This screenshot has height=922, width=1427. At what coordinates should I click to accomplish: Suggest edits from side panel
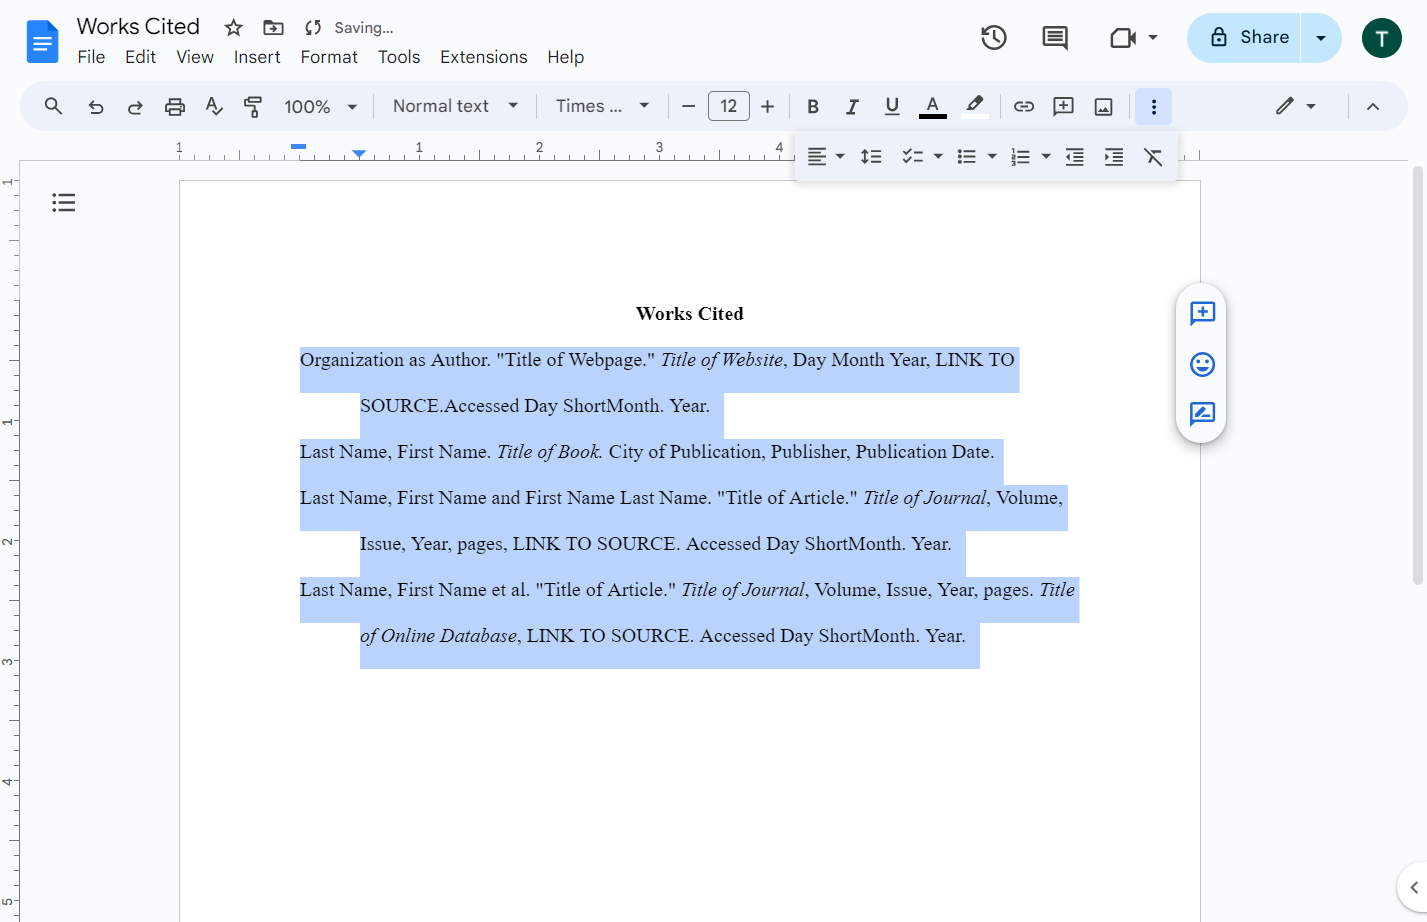[x=1202, y=414]
